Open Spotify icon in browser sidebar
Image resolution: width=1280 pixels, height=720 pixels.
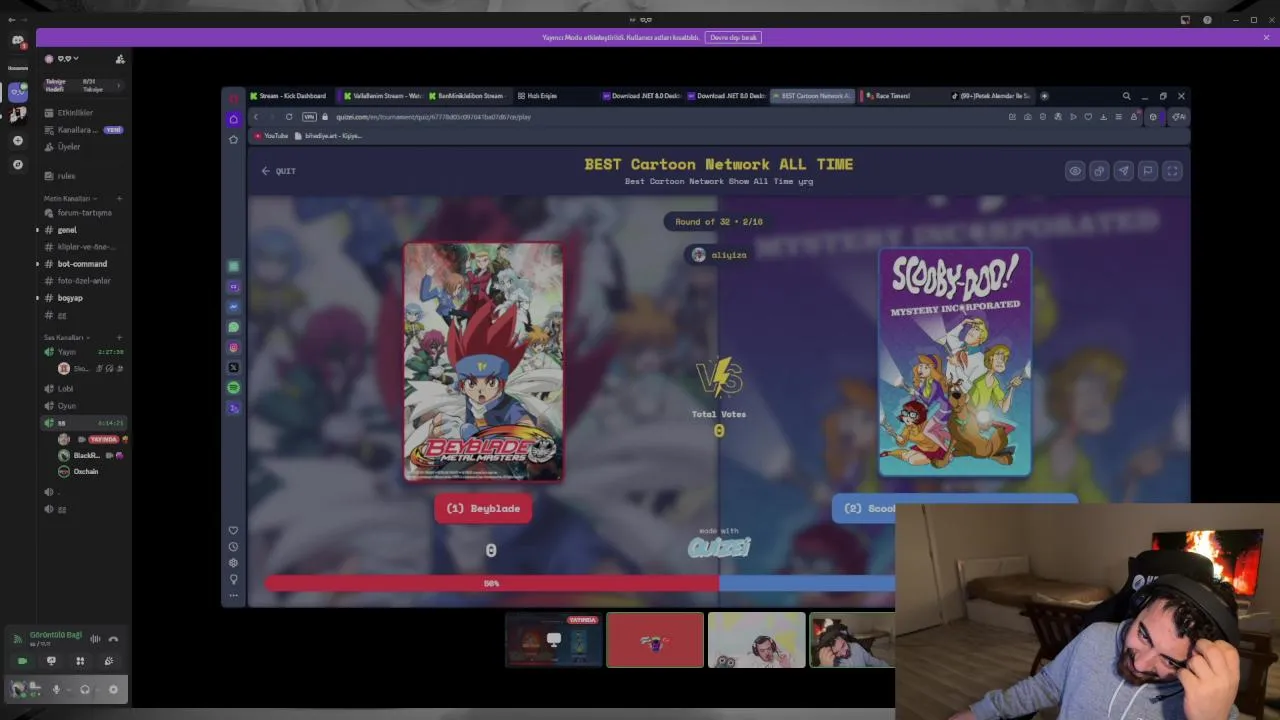(x=234, y=387)
